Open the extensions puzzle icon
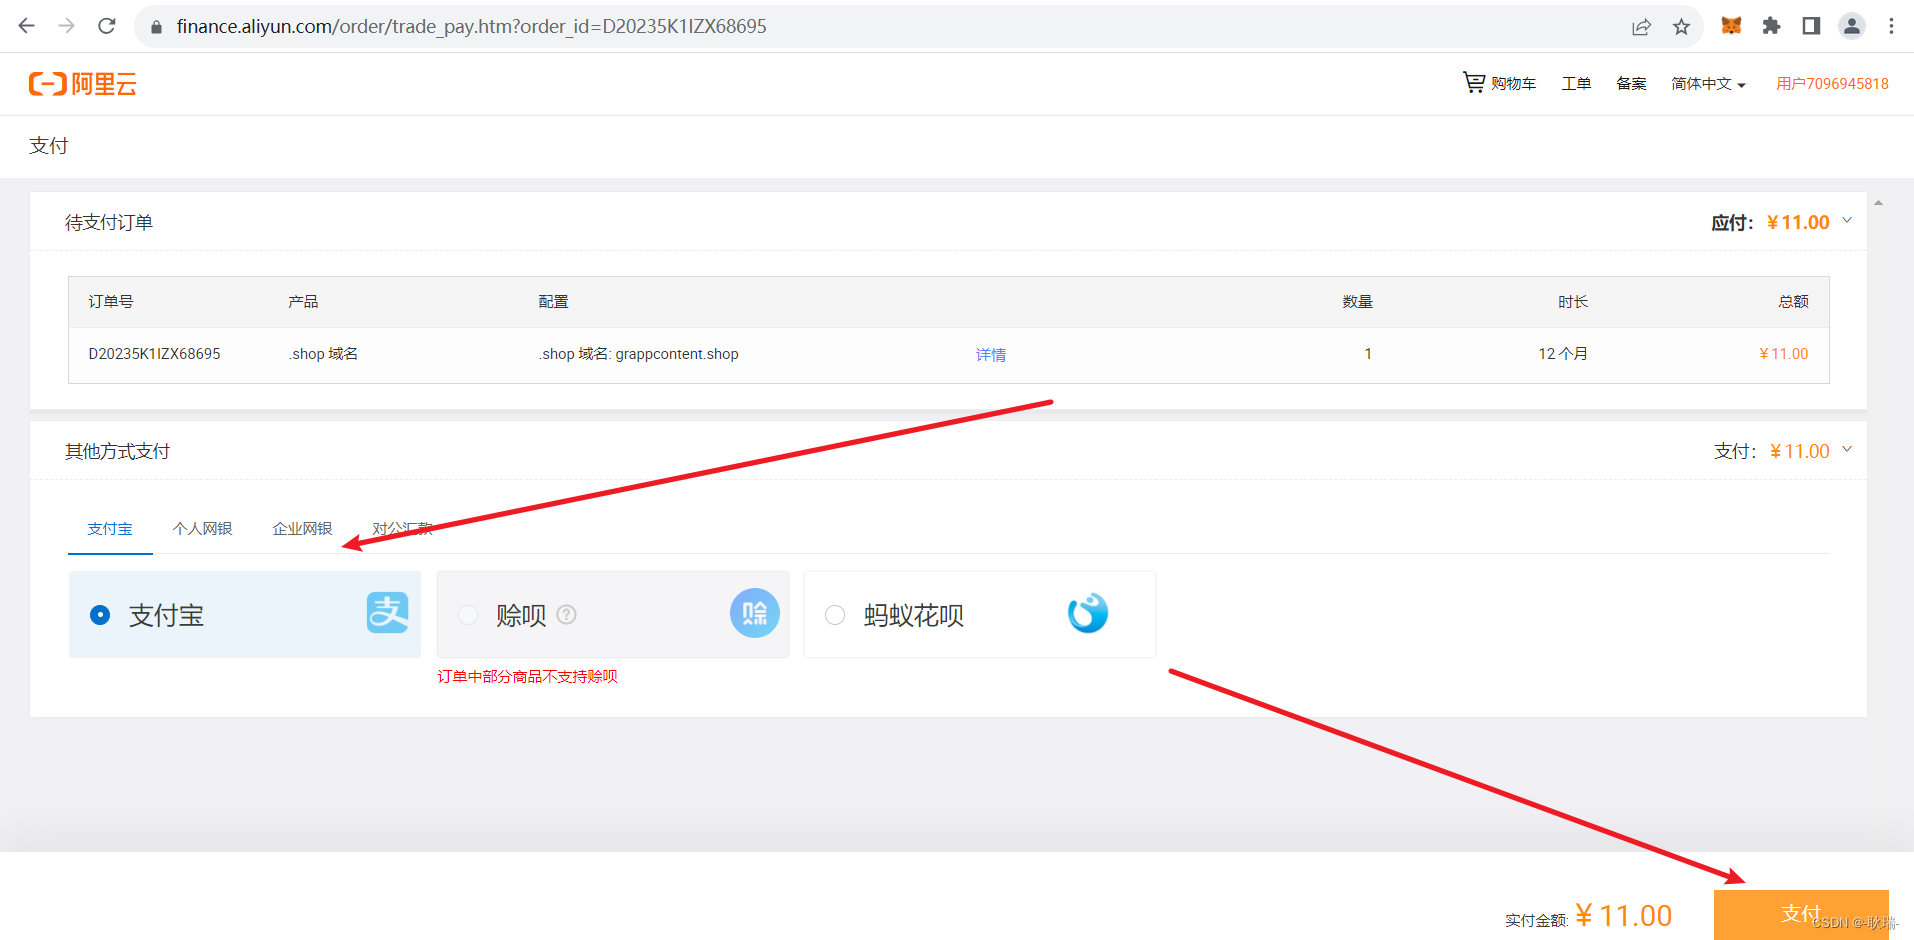Screen dimensions: 1914x940 tap(1771, 26)
